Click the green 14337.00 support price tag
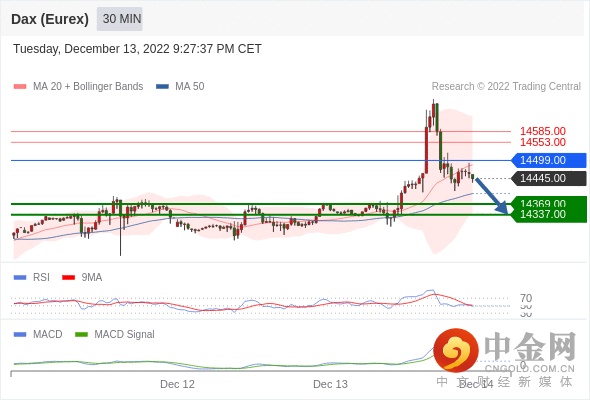 tap(549, 215)
